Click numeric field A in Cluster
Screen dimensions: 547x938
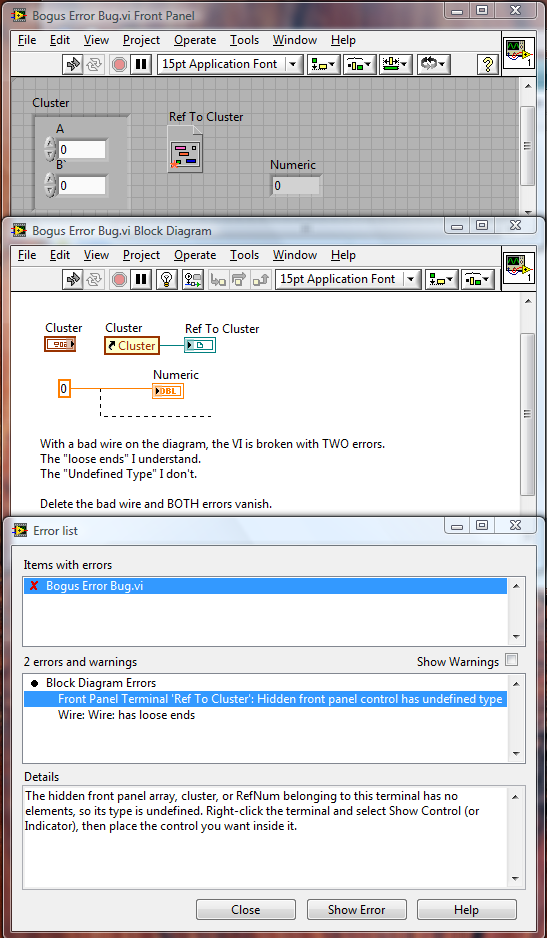tap(82, 150)
